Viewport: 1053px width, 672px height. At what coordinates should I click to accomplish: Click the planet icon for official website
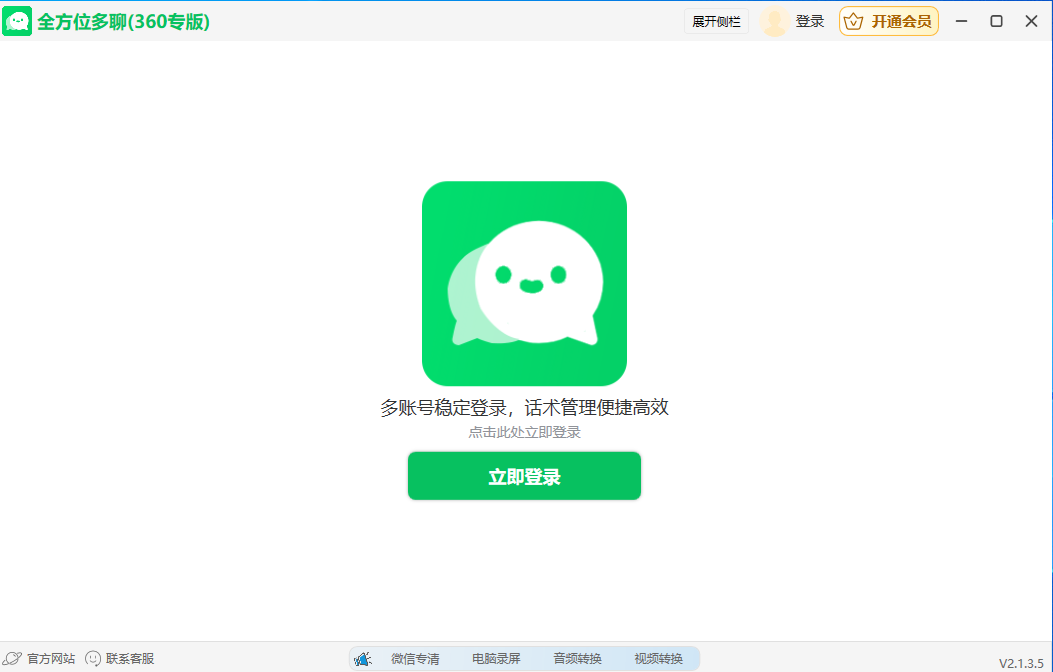click(13, 658)
